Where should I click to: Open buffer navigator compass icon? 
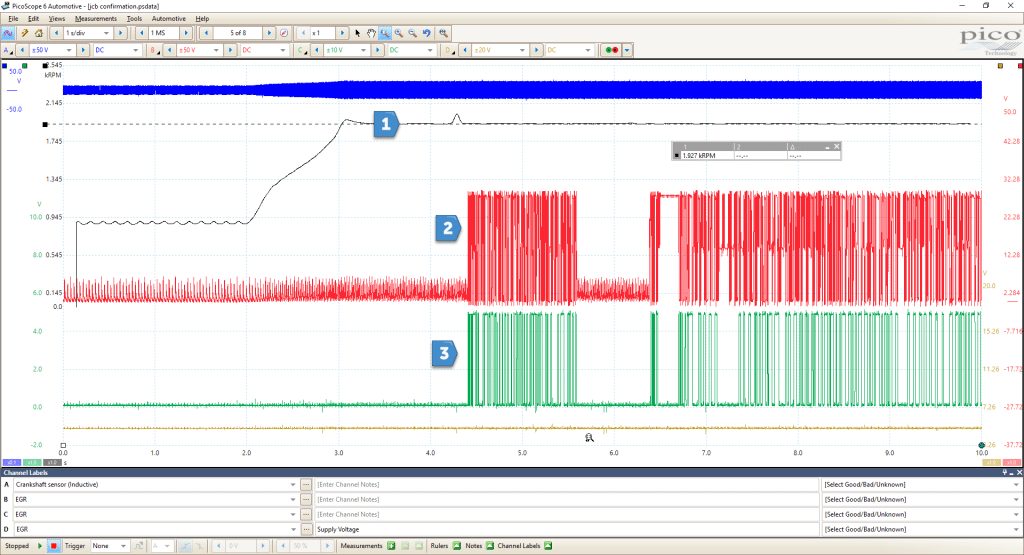click(x=284, y=33)
